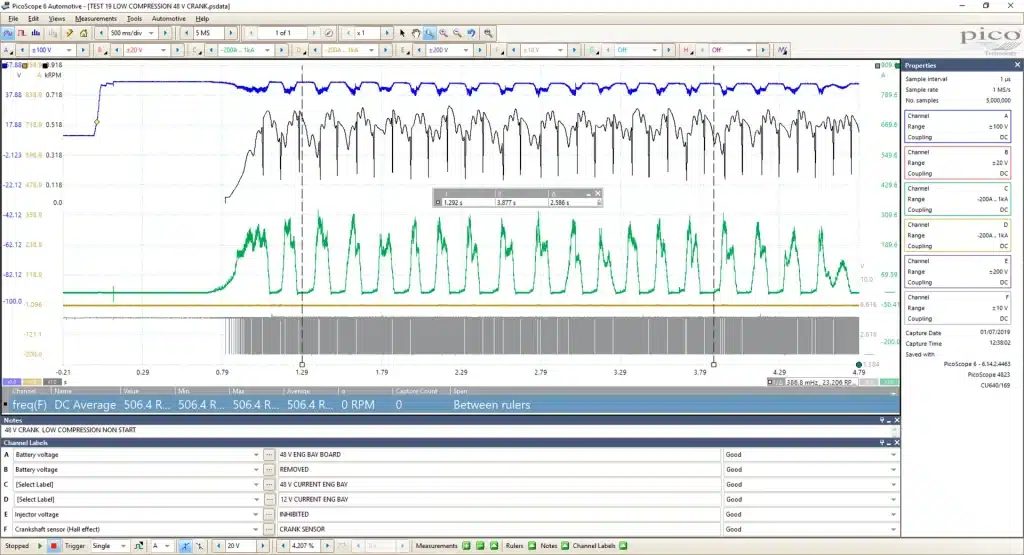
Task: Open the Help menu
Action: tap(202, 19)
